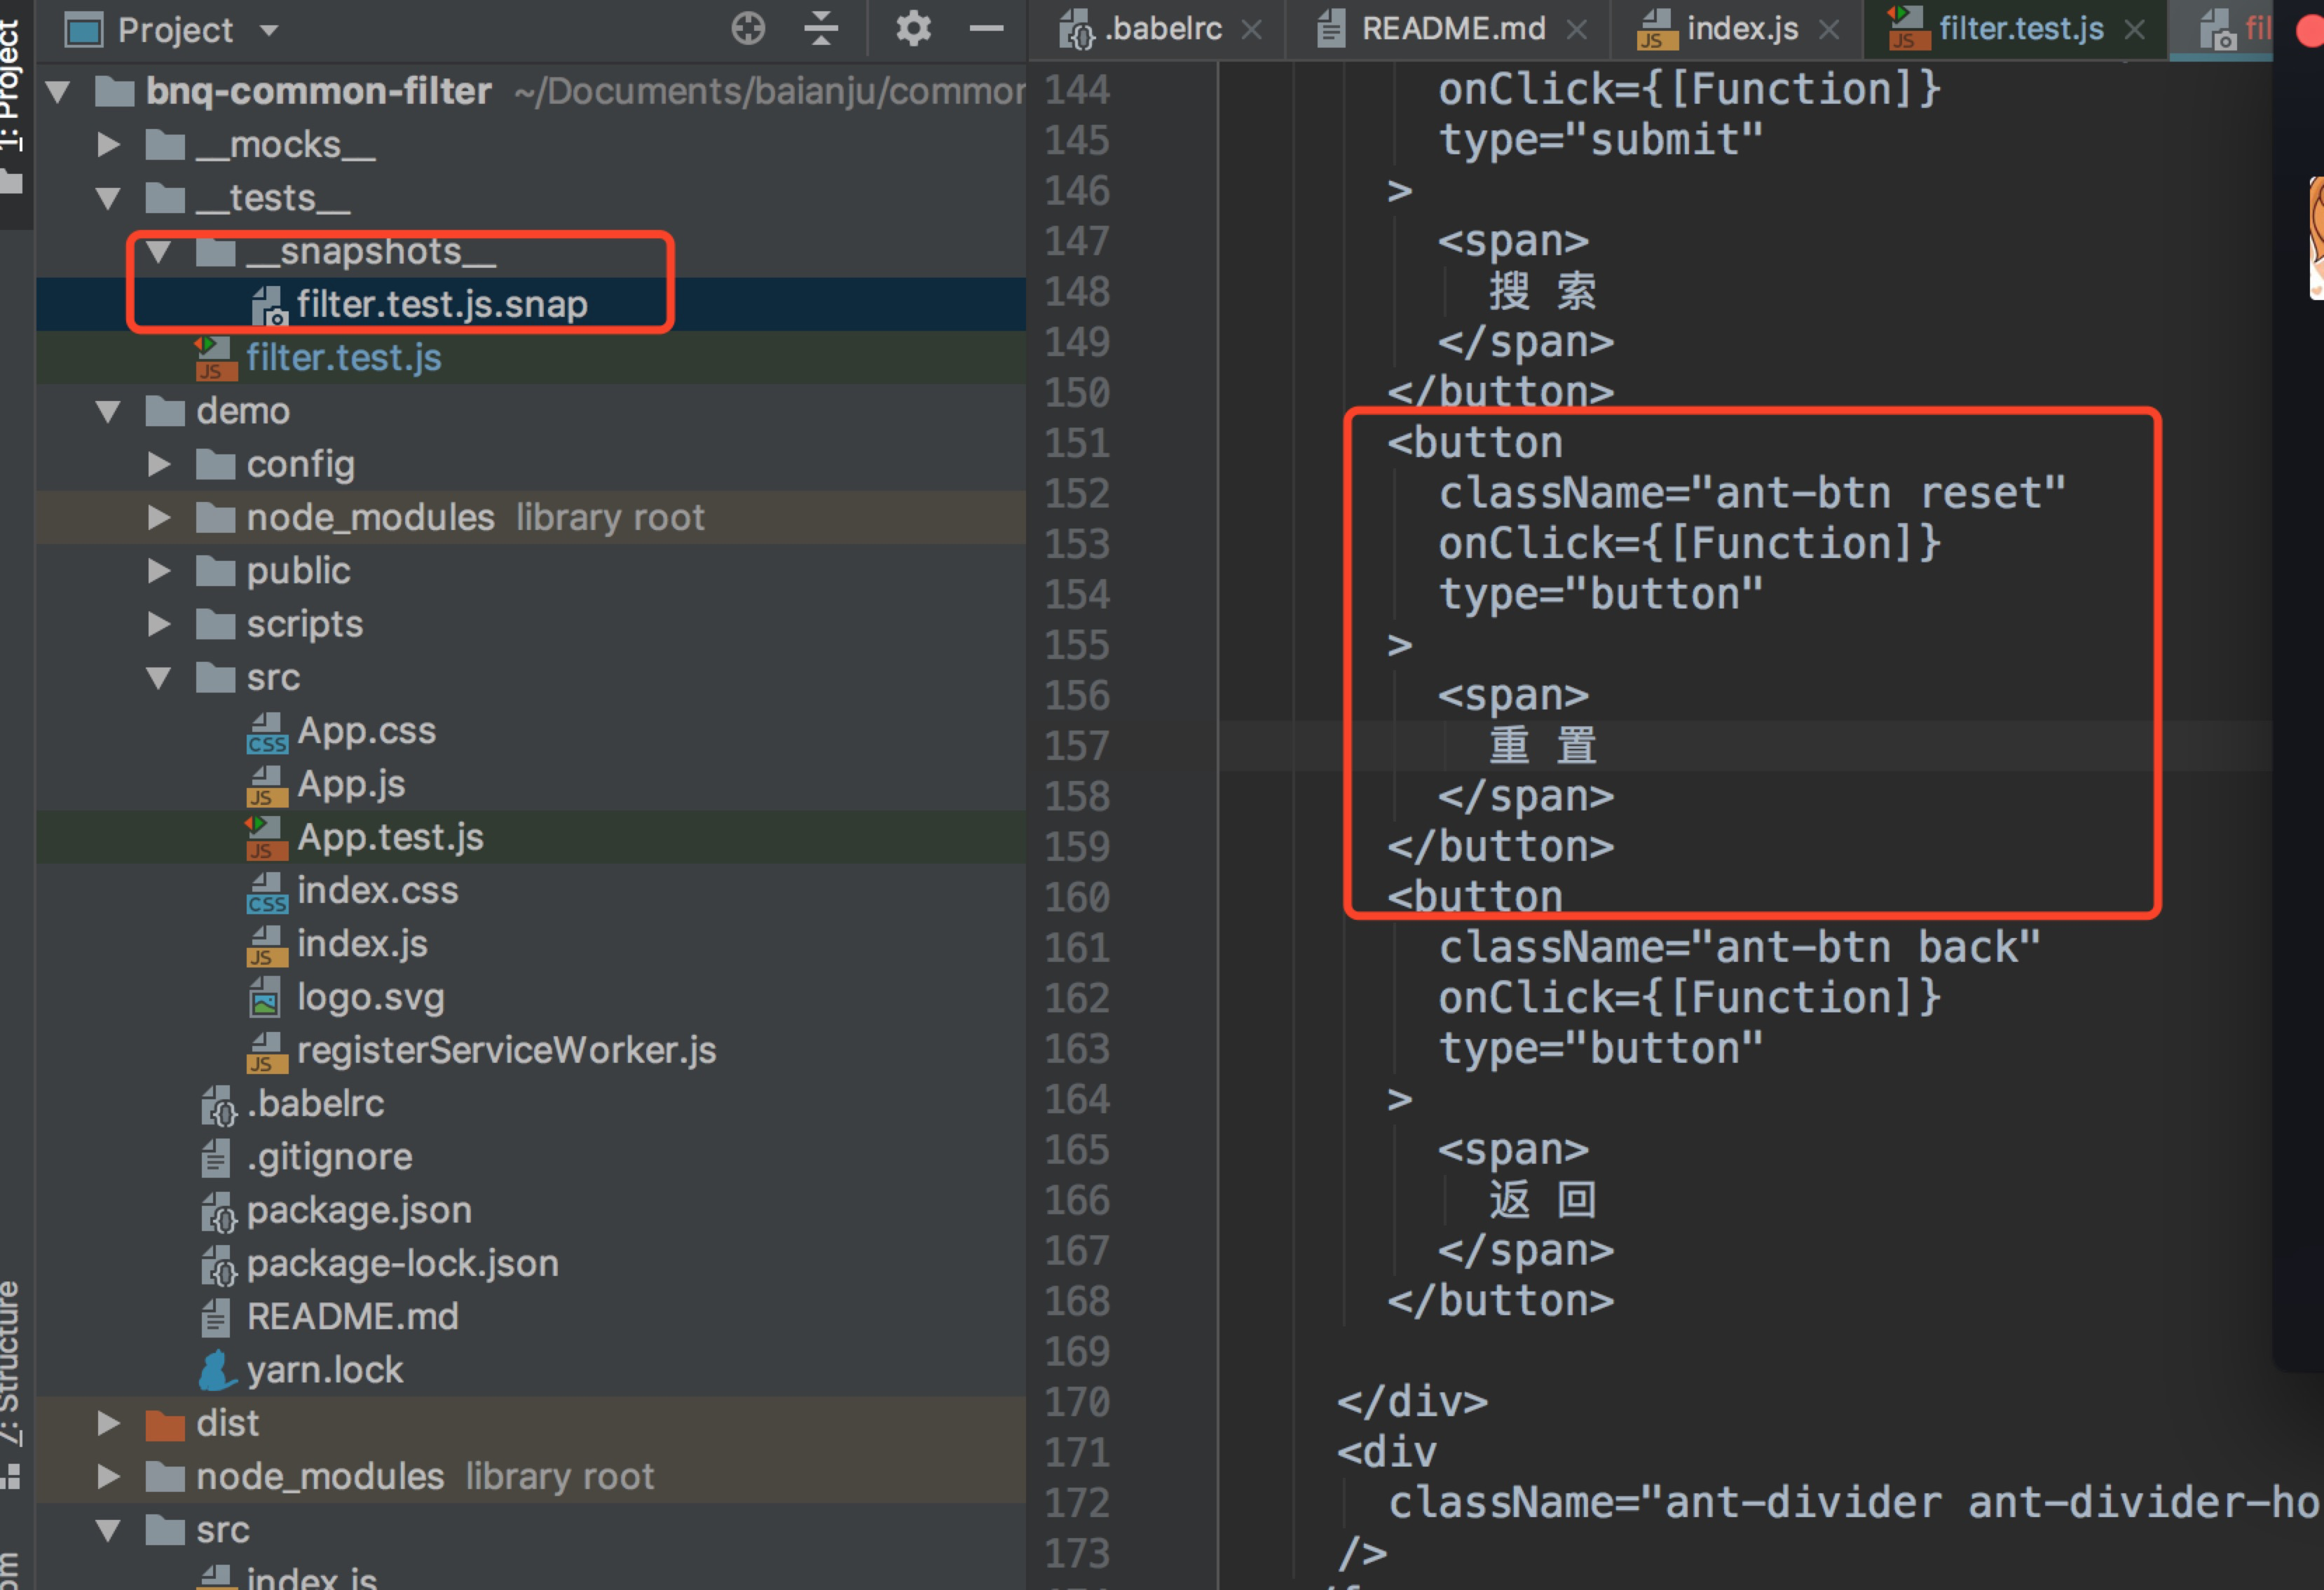Expand the config folder
Image resolution: width=2324 pixels, height=1590 pixels.
point(158,464)
